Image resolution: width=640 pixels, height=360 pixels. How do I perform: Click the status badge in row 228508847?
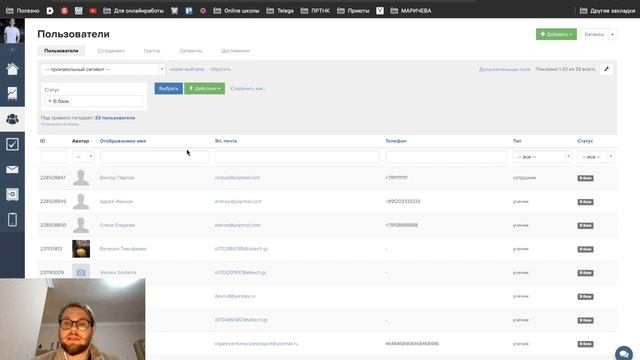point(585,178)
